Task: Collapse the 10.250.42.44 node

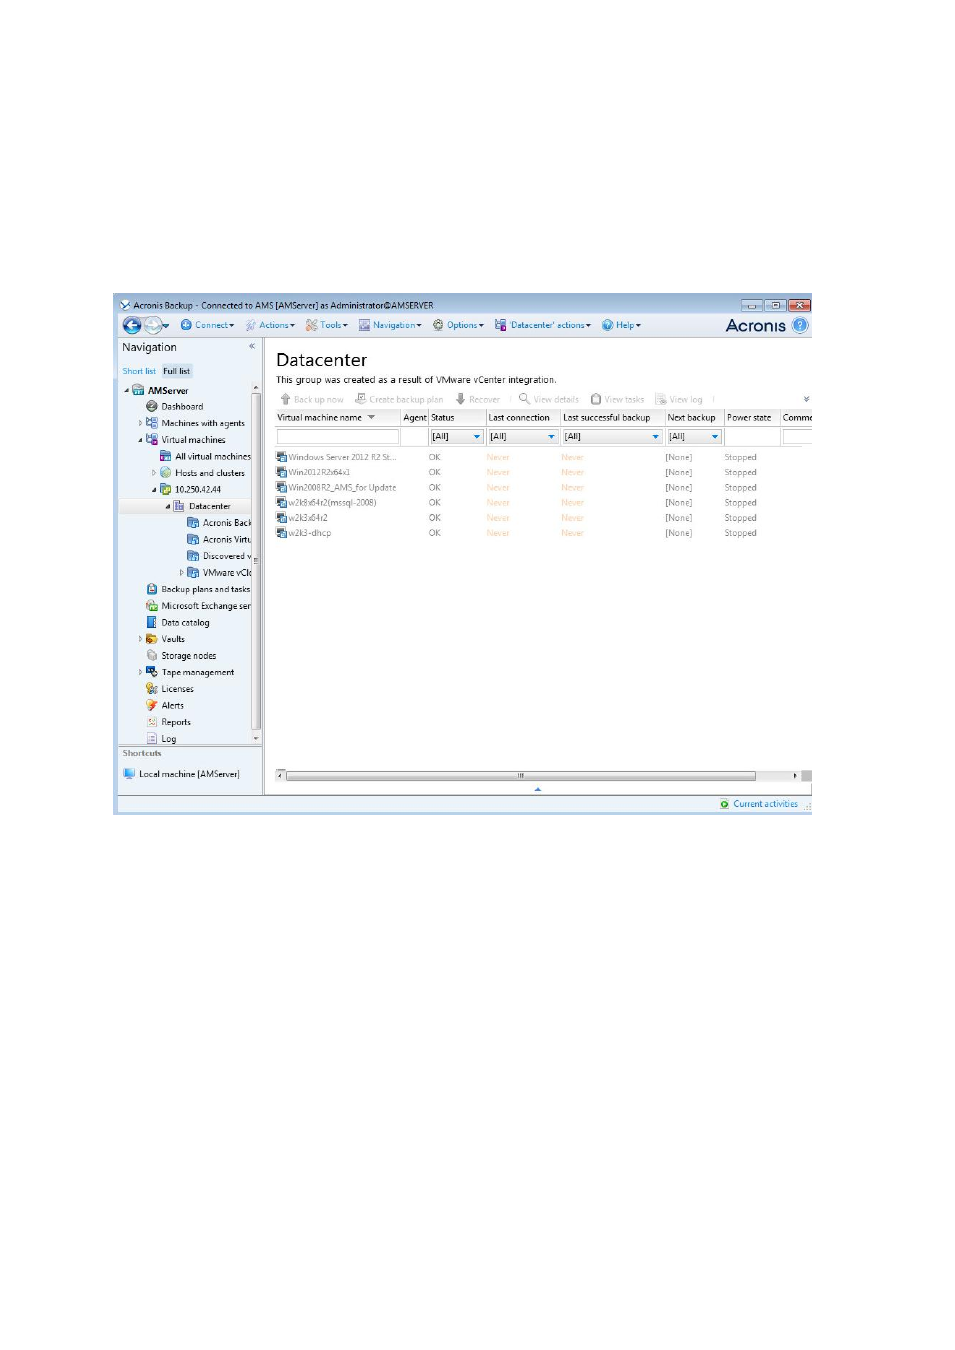Action: (154, 490)
